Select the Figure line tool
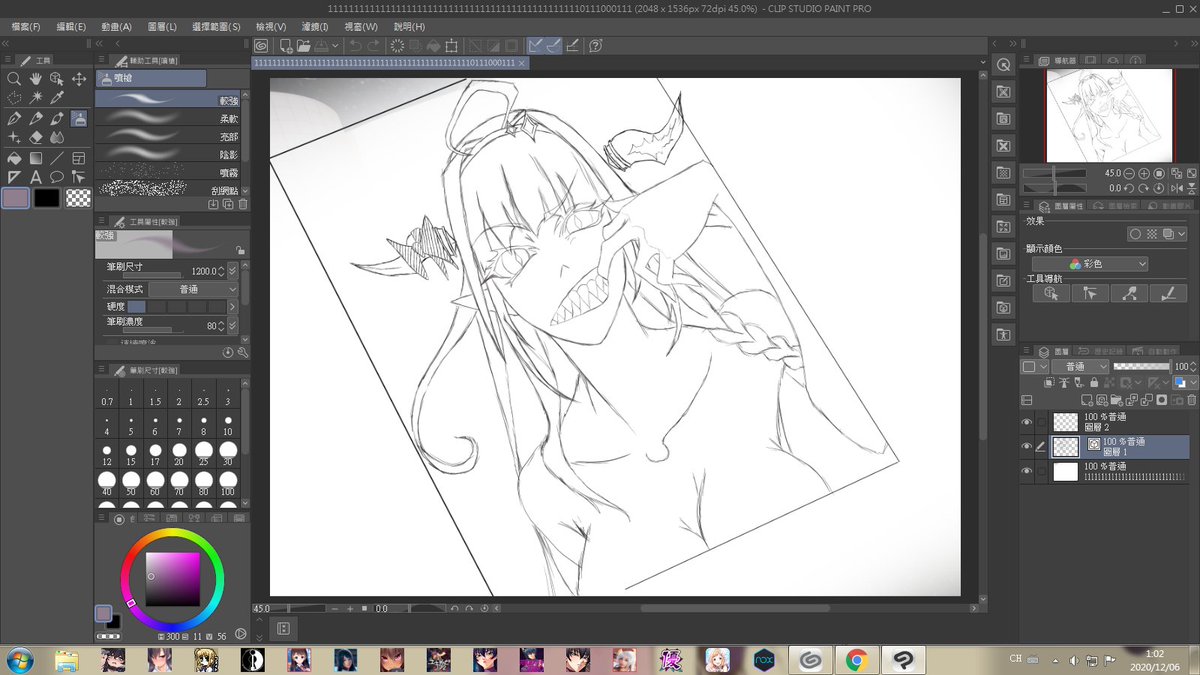Viewport: 1200px width, 675px height. tap(57, 158)
